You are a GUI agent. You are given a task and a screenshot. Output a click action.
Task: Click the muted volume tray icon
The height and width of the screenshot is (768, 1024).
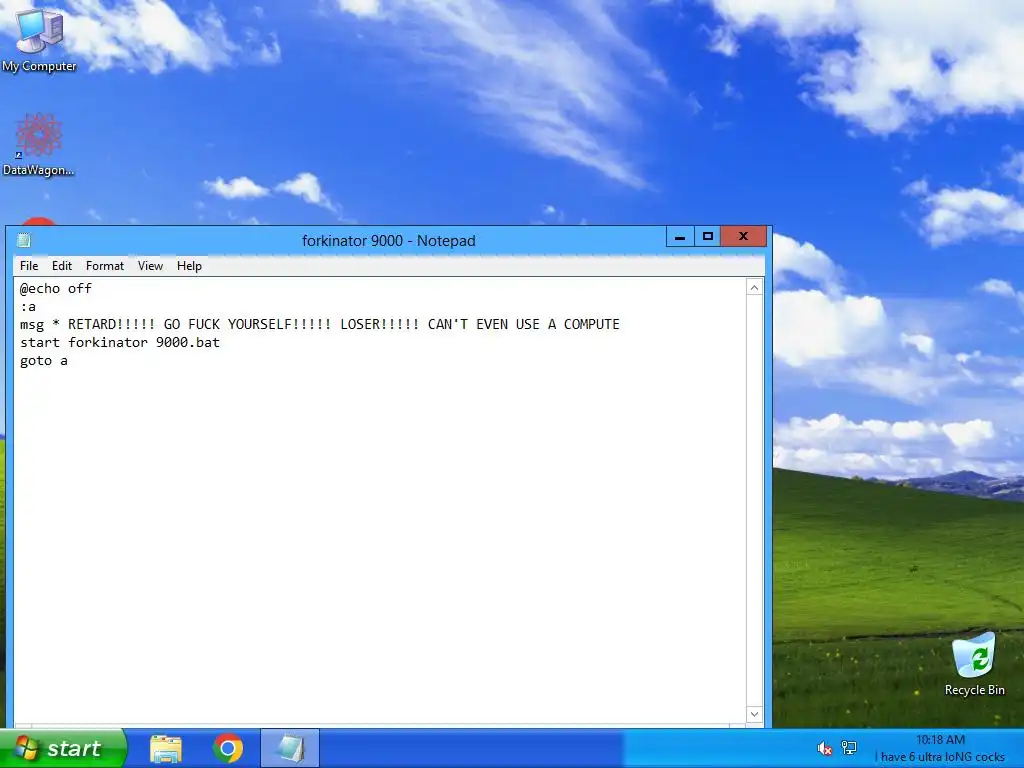(x=824, y=748)
